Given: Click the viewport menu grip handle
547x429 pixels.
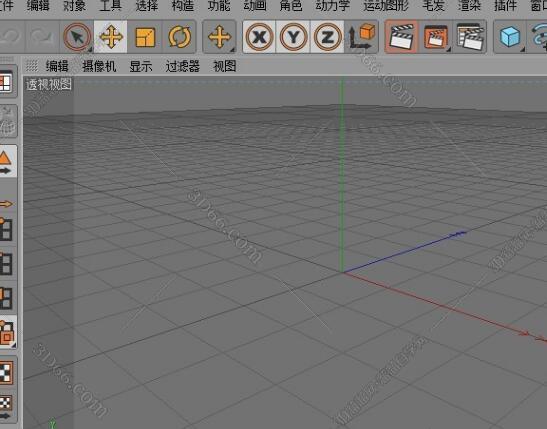Looking at the screenshot, I should [x=32, y=66].
